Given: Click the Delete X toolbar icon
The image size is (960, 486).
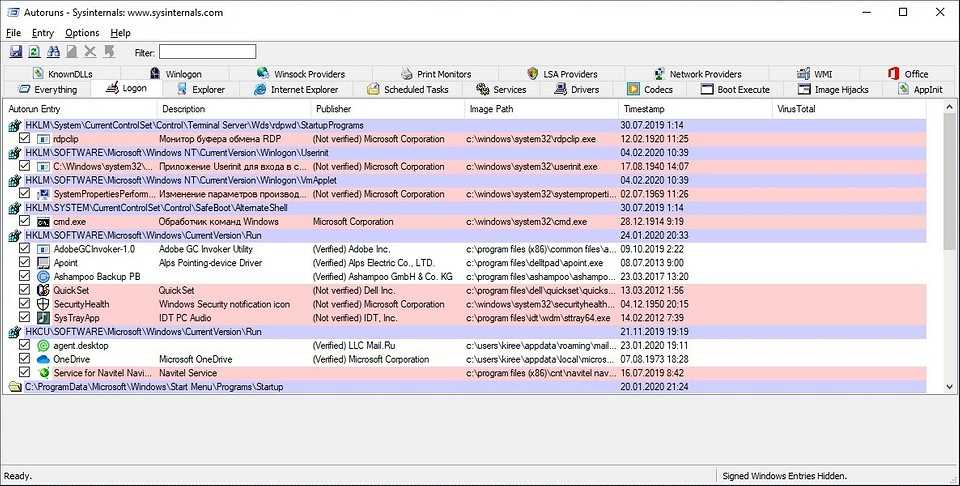Looking at the screenshot, I should pyautogui.click(x=90, y=52).
